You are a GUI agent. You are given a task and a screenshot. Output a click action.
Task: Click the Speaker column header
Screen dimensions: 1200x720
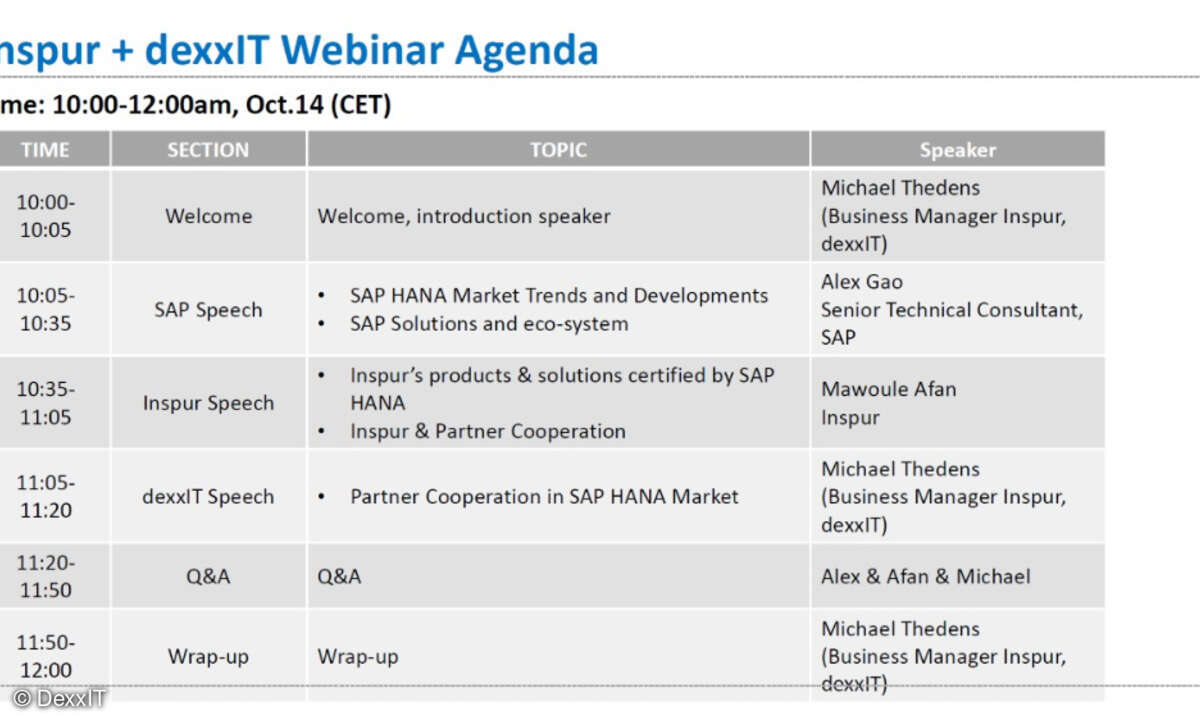tap(957, 149)
